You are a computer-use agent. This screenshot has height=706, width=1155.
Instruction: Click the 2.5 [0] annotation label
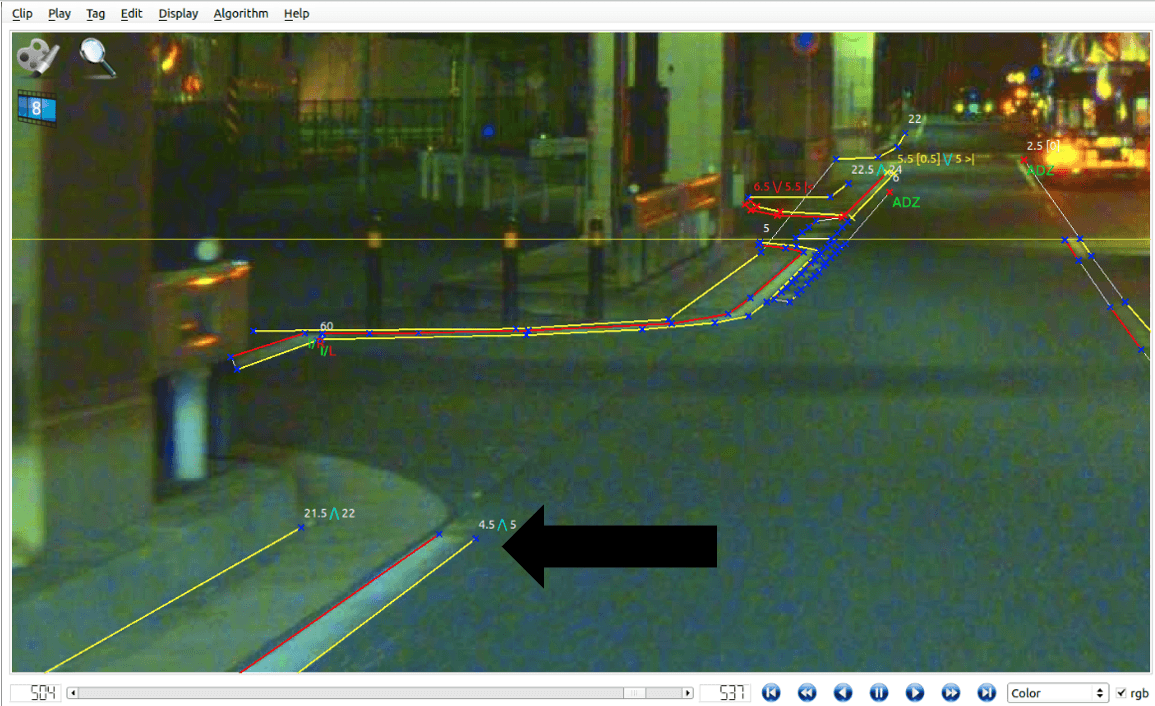1043,146
